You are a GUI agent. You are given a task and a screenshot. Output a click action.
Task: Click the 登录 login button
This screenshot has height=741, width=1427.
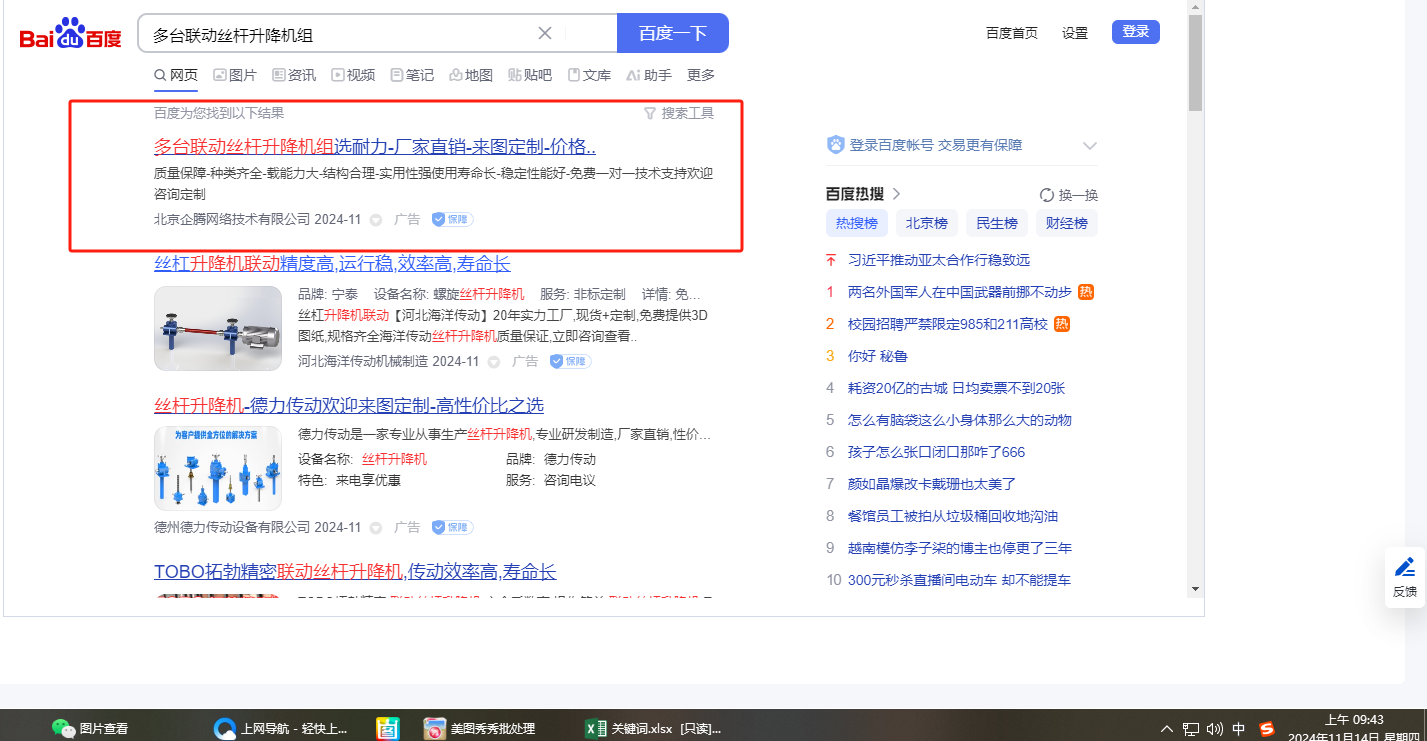(1135, 32)
